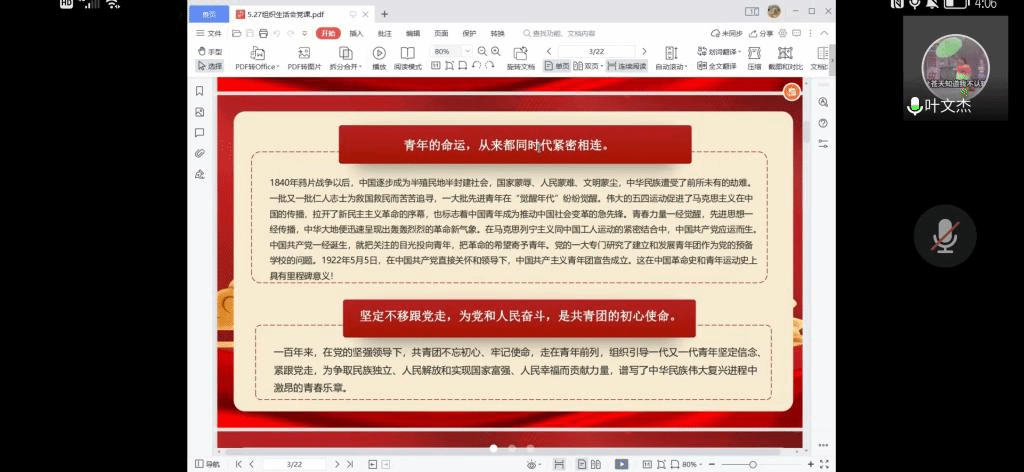Toggle single page (单页) view

tap(556, 66)
